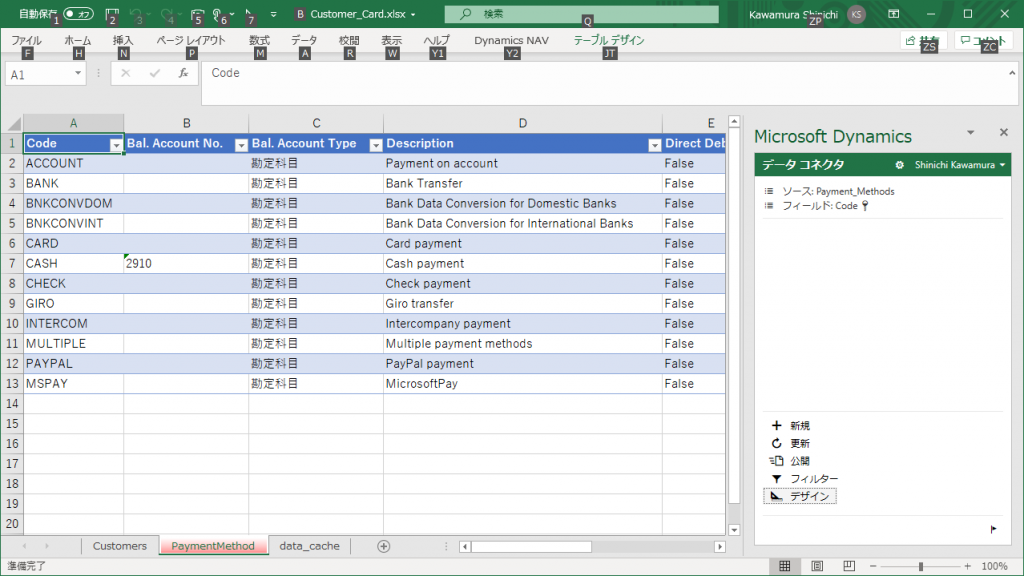
Task: Open data connector settings gear icon
Action: 899,165
